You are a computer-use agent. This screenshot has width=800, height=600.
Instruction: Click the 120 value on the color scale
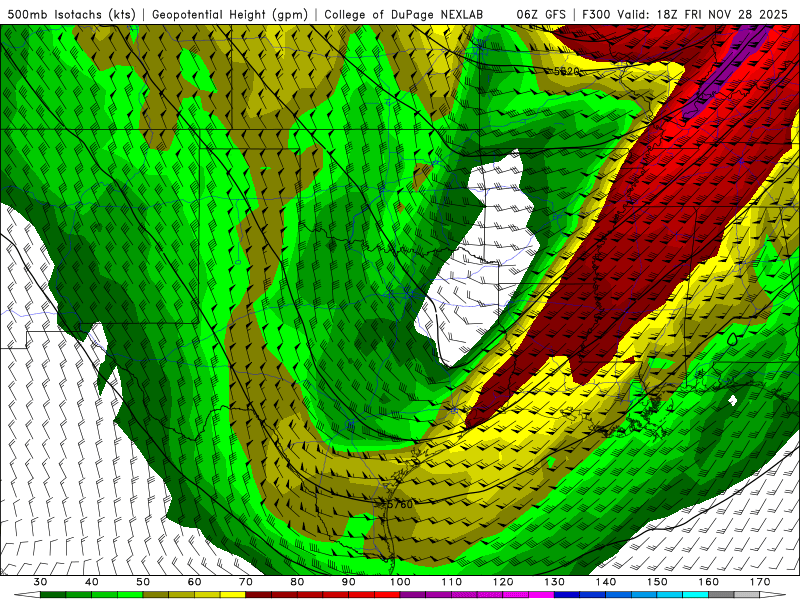pyautogui.click(x=503, y=582)
